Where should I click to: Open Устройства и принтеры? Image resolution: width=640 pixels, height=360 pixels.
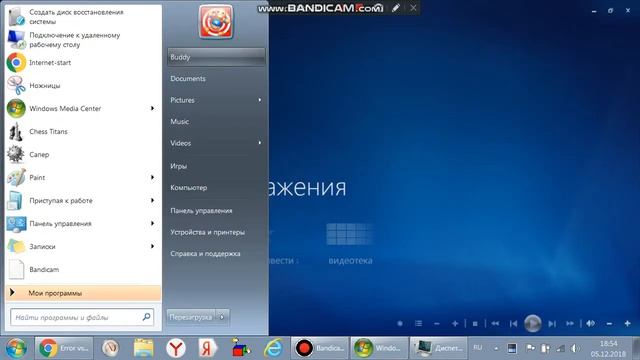pyautogui.click(x=216, y=232)
